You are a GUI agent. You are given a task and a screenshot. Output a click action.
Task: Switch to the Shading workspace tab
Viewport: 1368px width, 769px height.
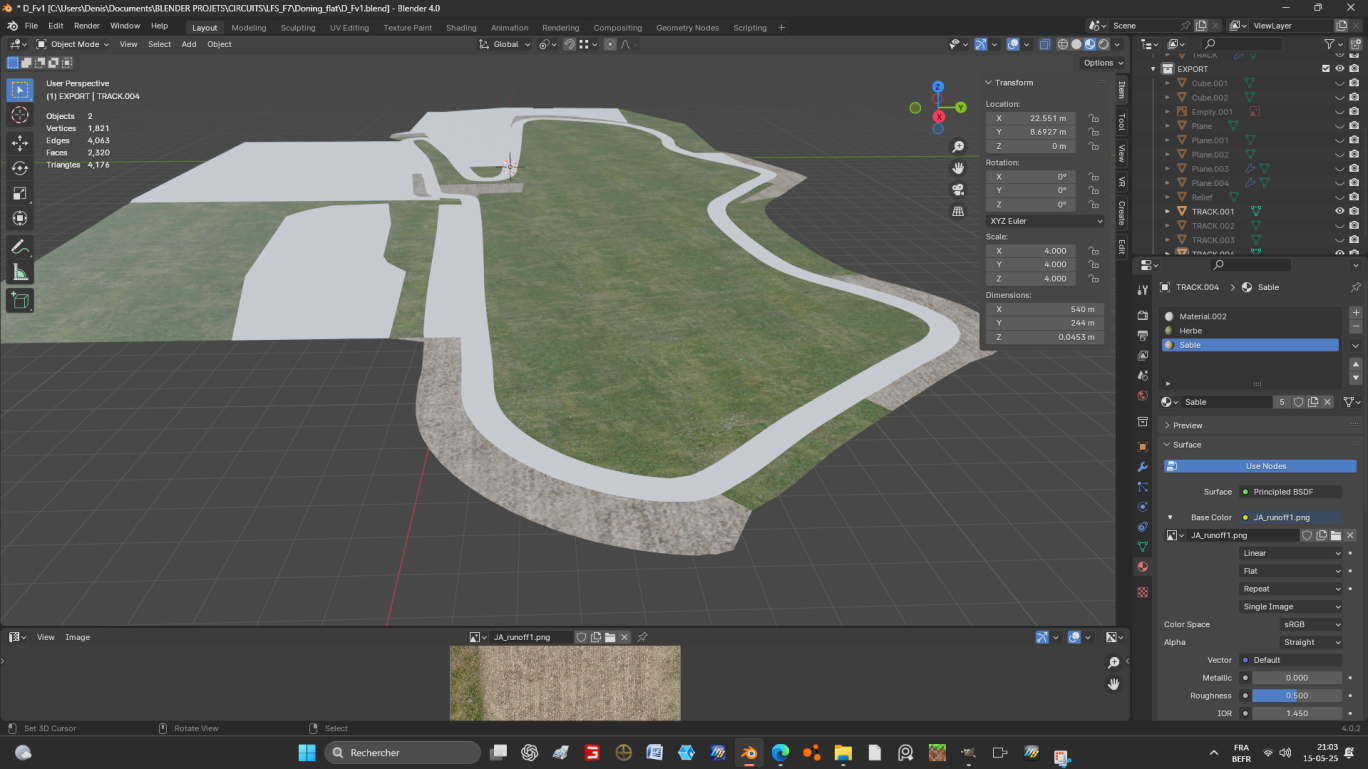(461, 28)
